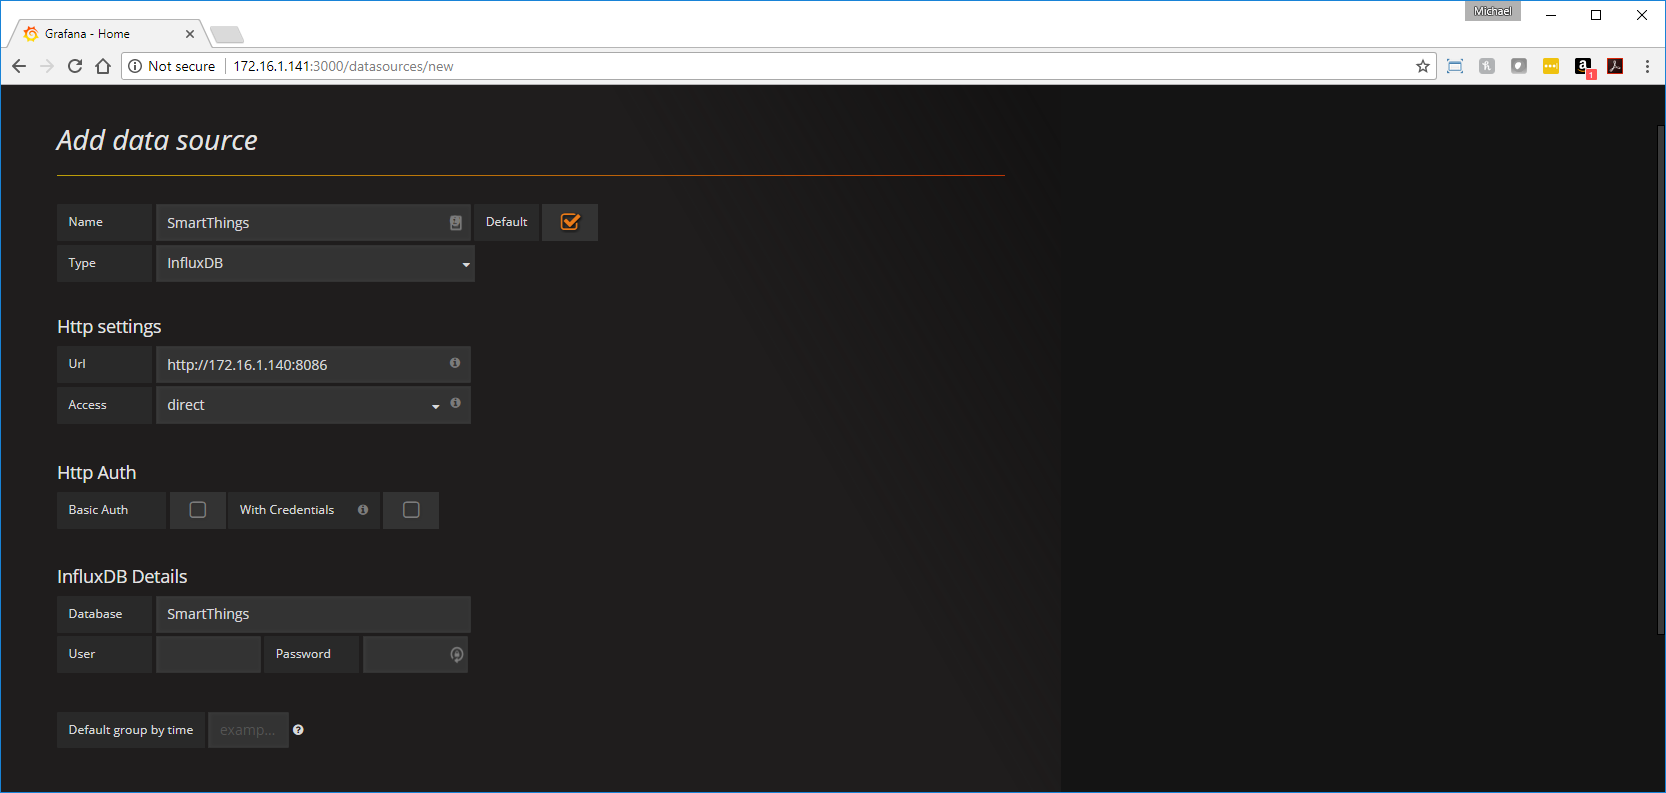This screenshot has height=793, width=1666.
Task: Click the Name input field
Action: [x=313, y=223]
